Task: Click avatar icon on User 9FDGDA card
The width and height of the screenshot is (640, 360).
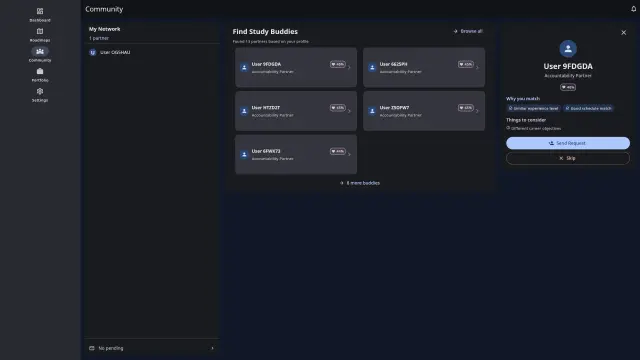Action: click(244, 67)
